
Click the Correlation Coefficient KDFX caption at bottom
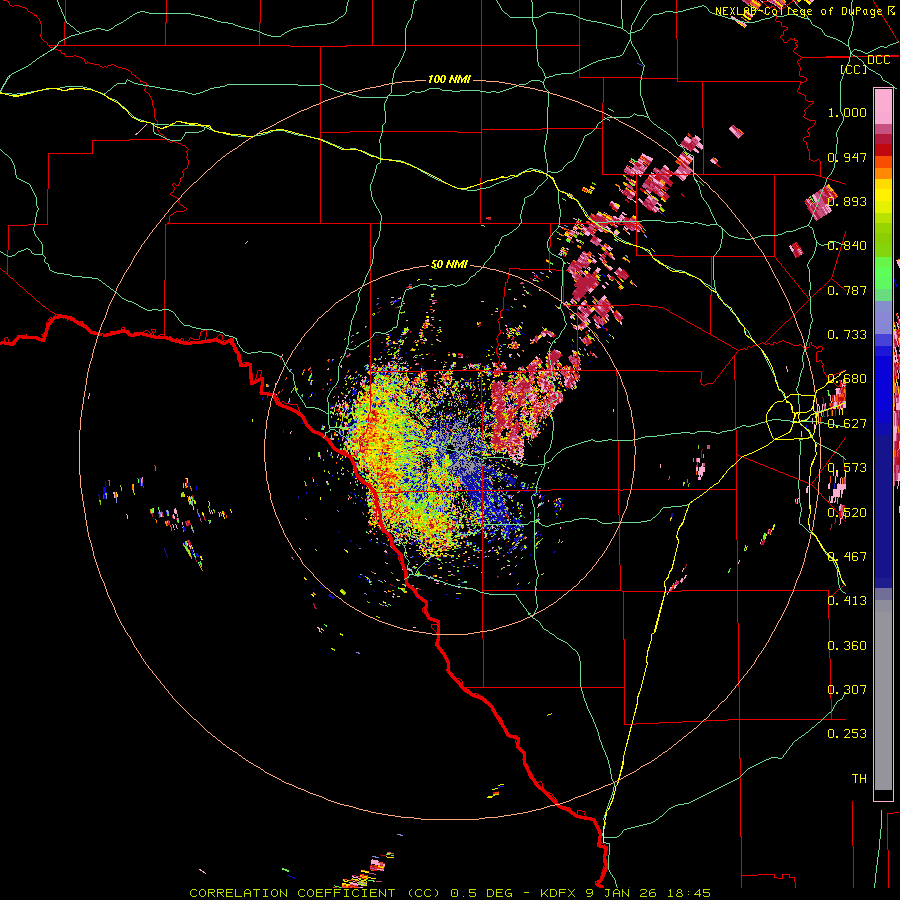(450, 893)
